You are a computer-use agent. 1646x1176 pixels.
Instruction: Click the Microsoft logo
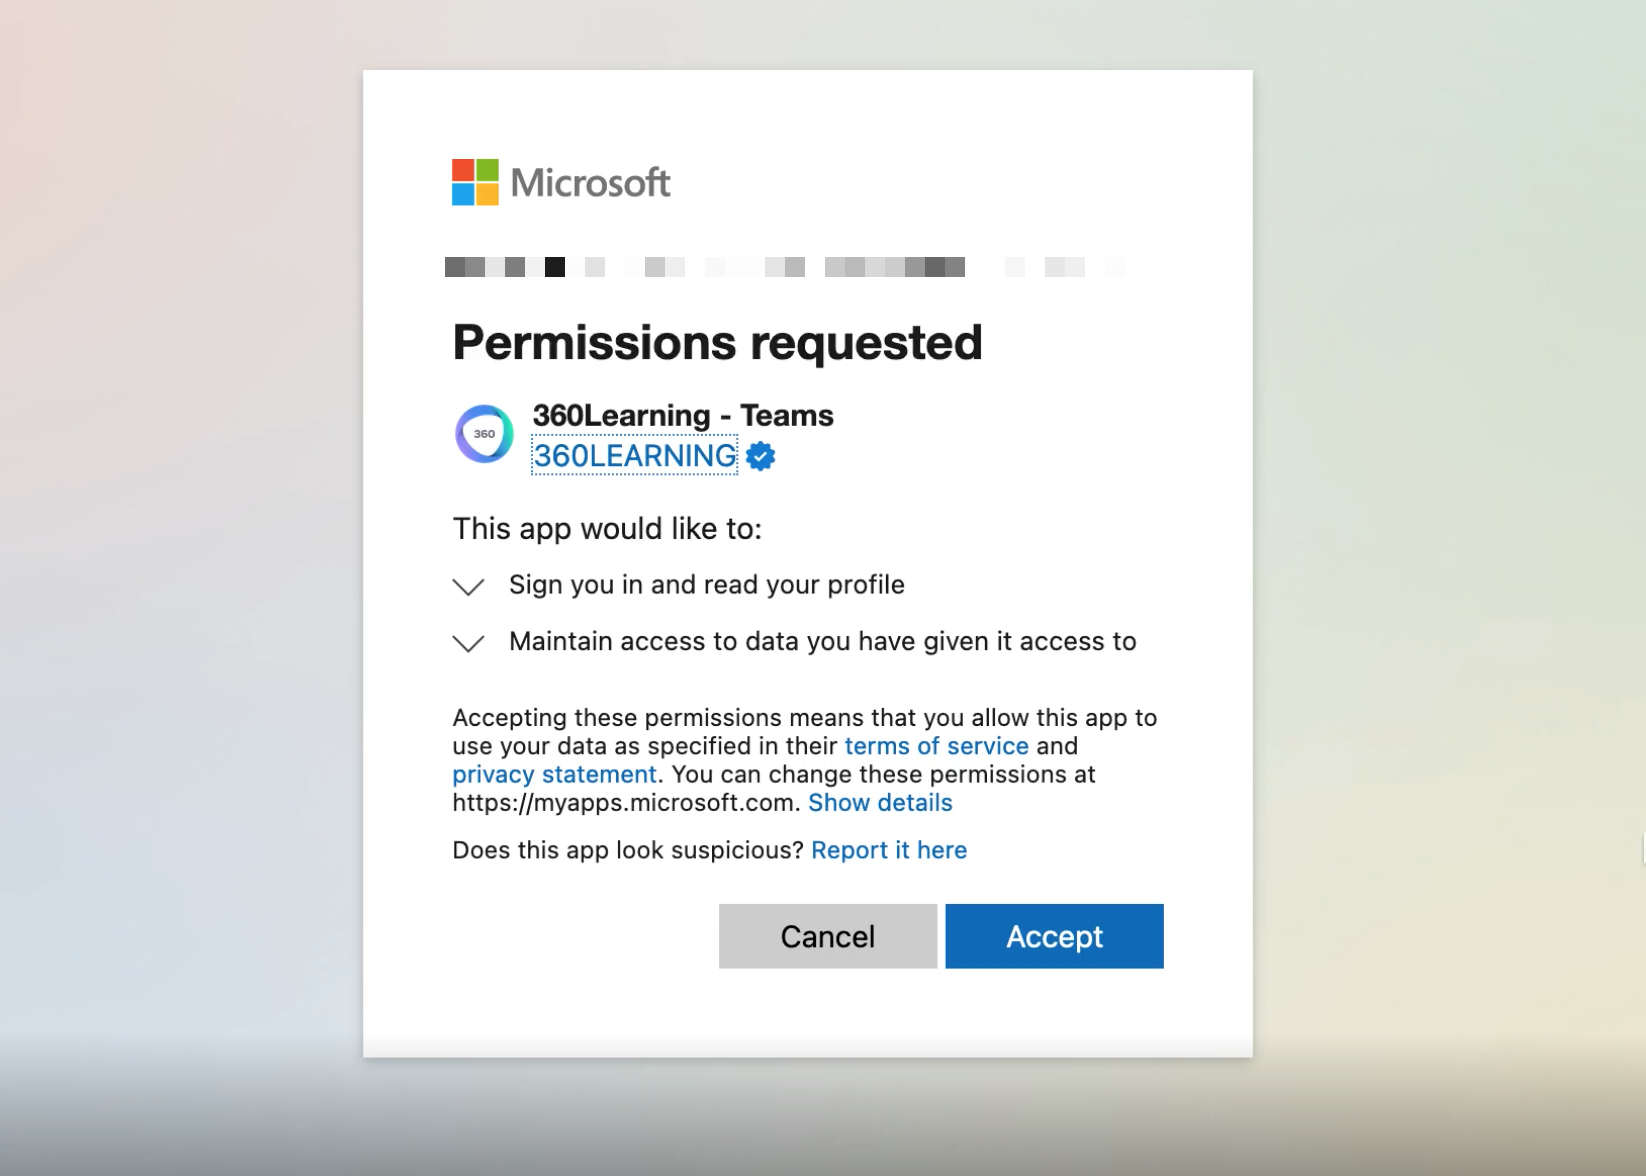pyautogui.click(x=560, y=183)
